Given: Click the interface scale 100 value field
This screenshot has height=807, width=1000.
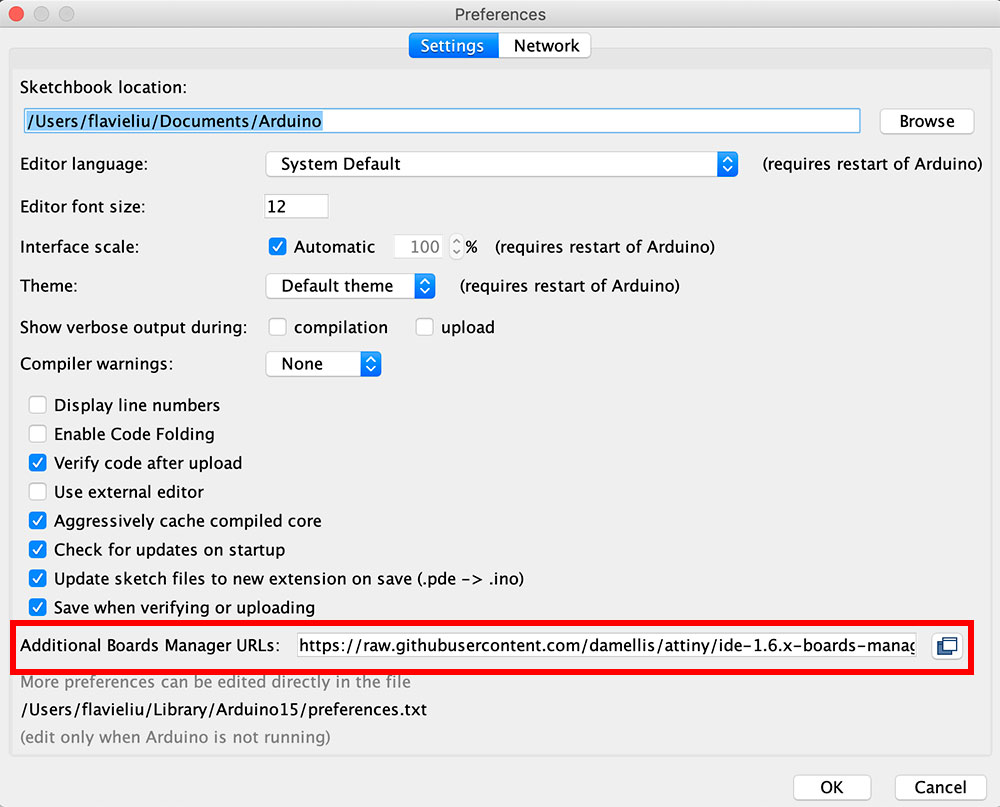Looking at the screenshot, I should [420, 246].
